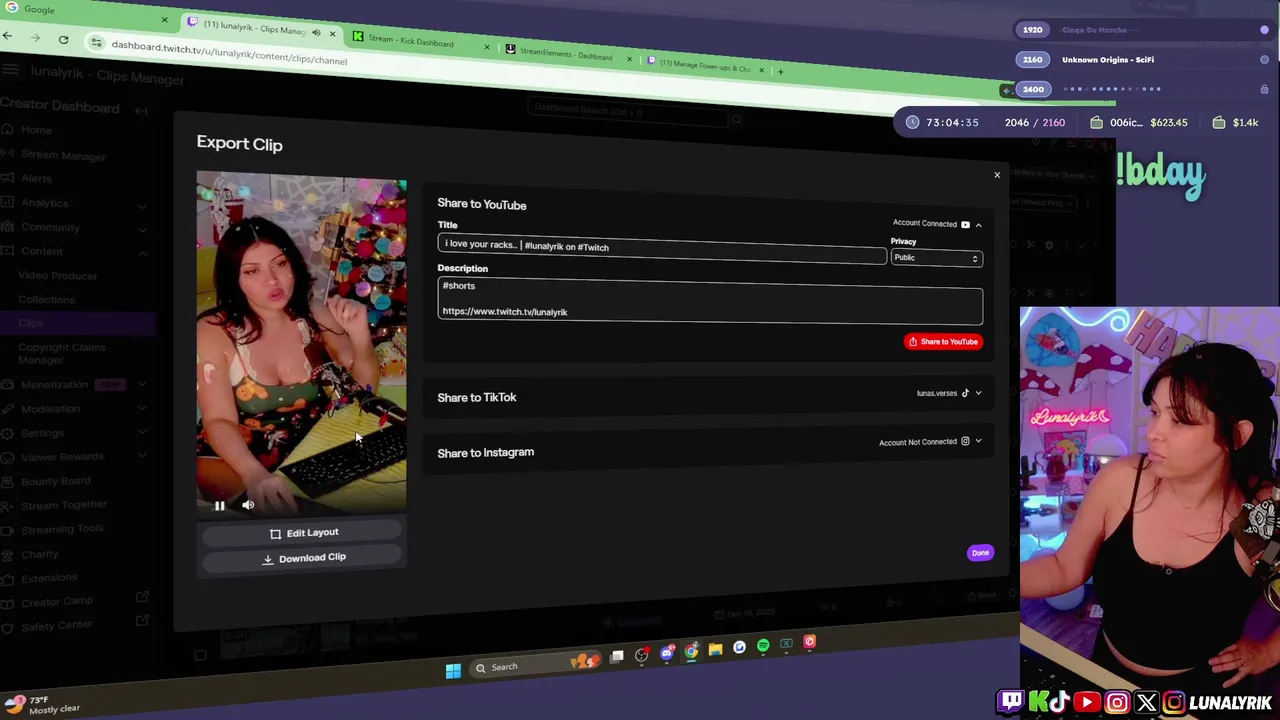Go forward in the browser

(35, 38)
